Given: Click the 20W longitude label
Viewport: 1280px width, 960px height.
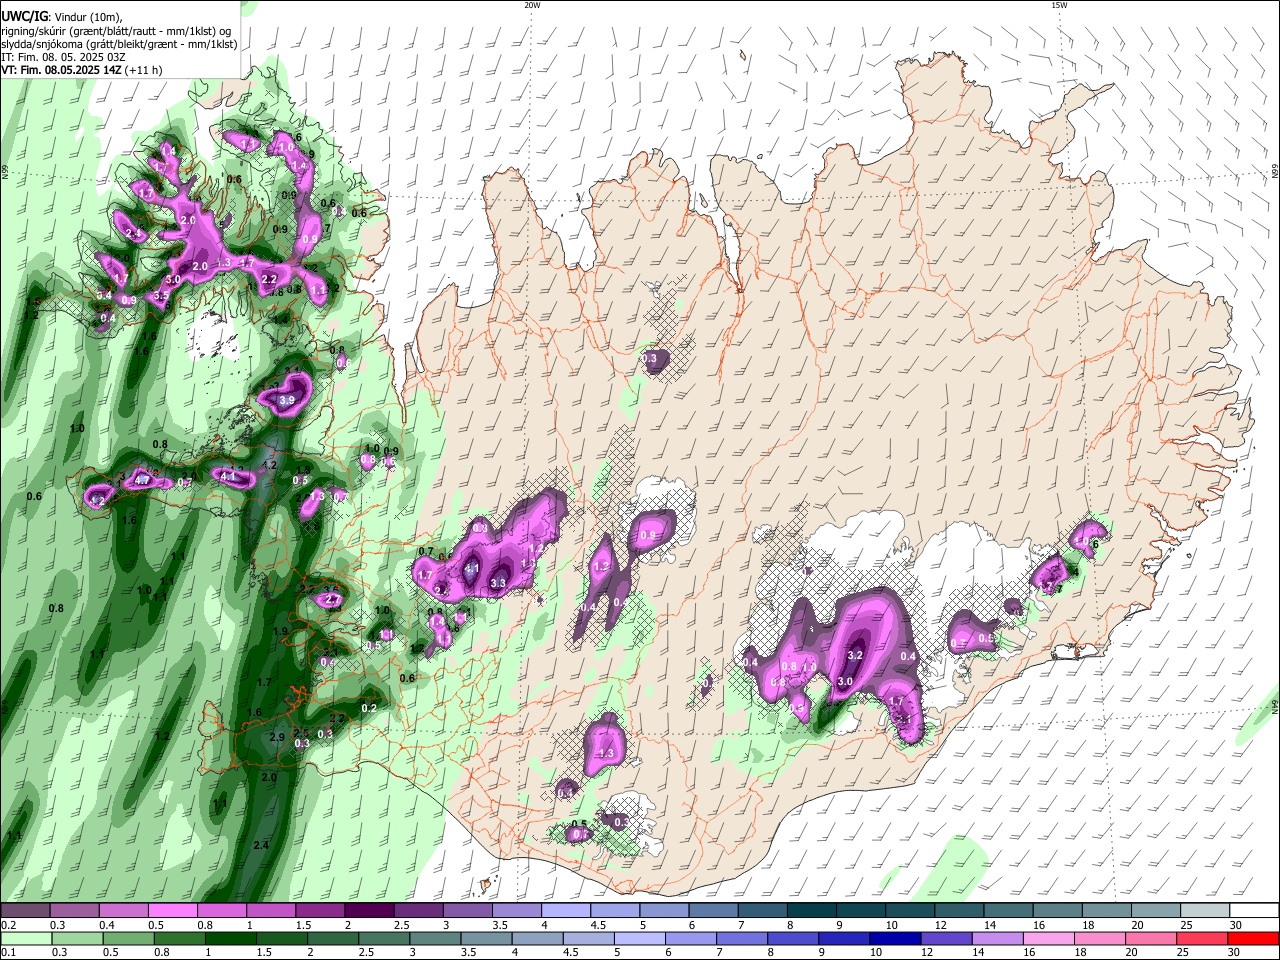Looking at the screenshot, I should point(532,5).
